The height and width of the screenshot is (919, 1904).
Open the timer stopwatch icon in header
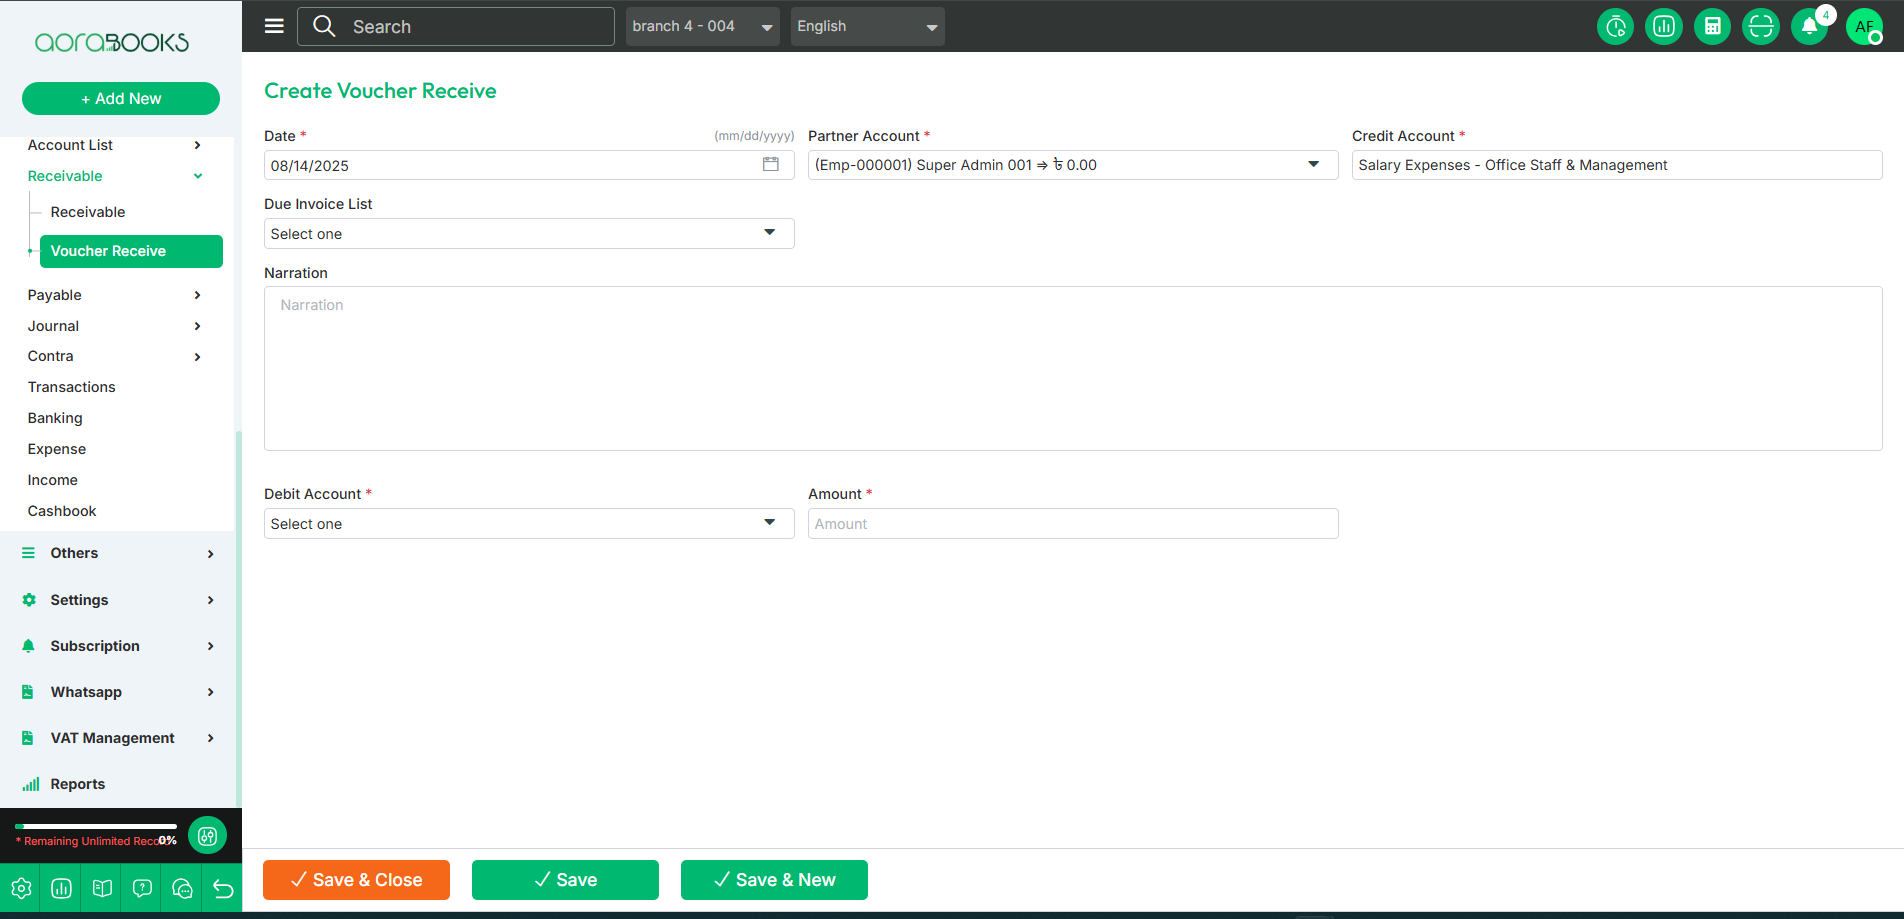pos(1615,26)
